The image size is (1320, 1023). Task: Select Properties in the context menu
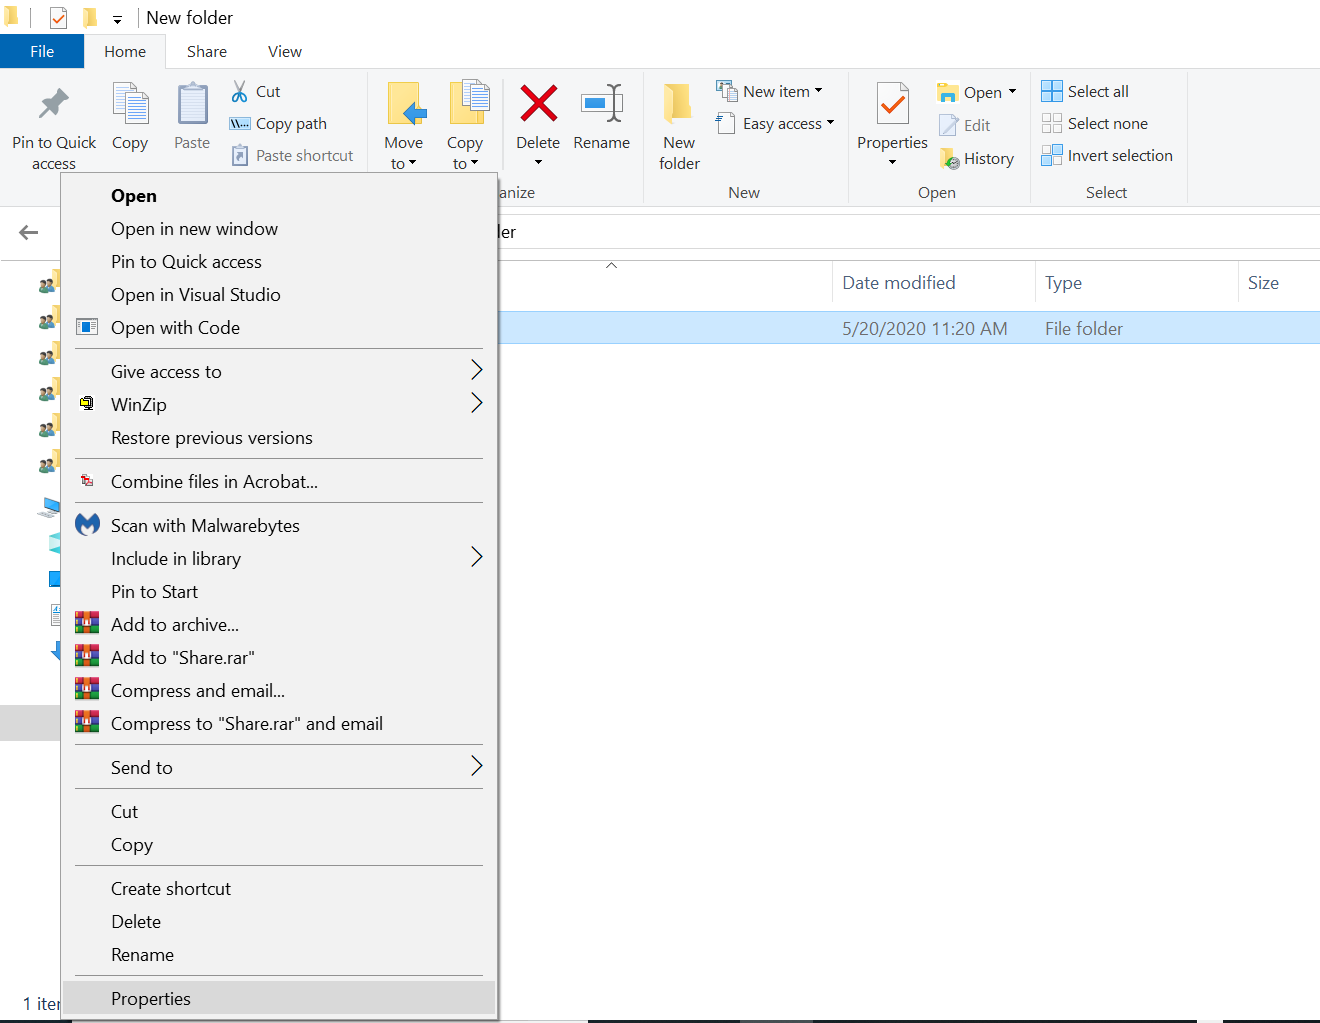[x=151, y=999]
